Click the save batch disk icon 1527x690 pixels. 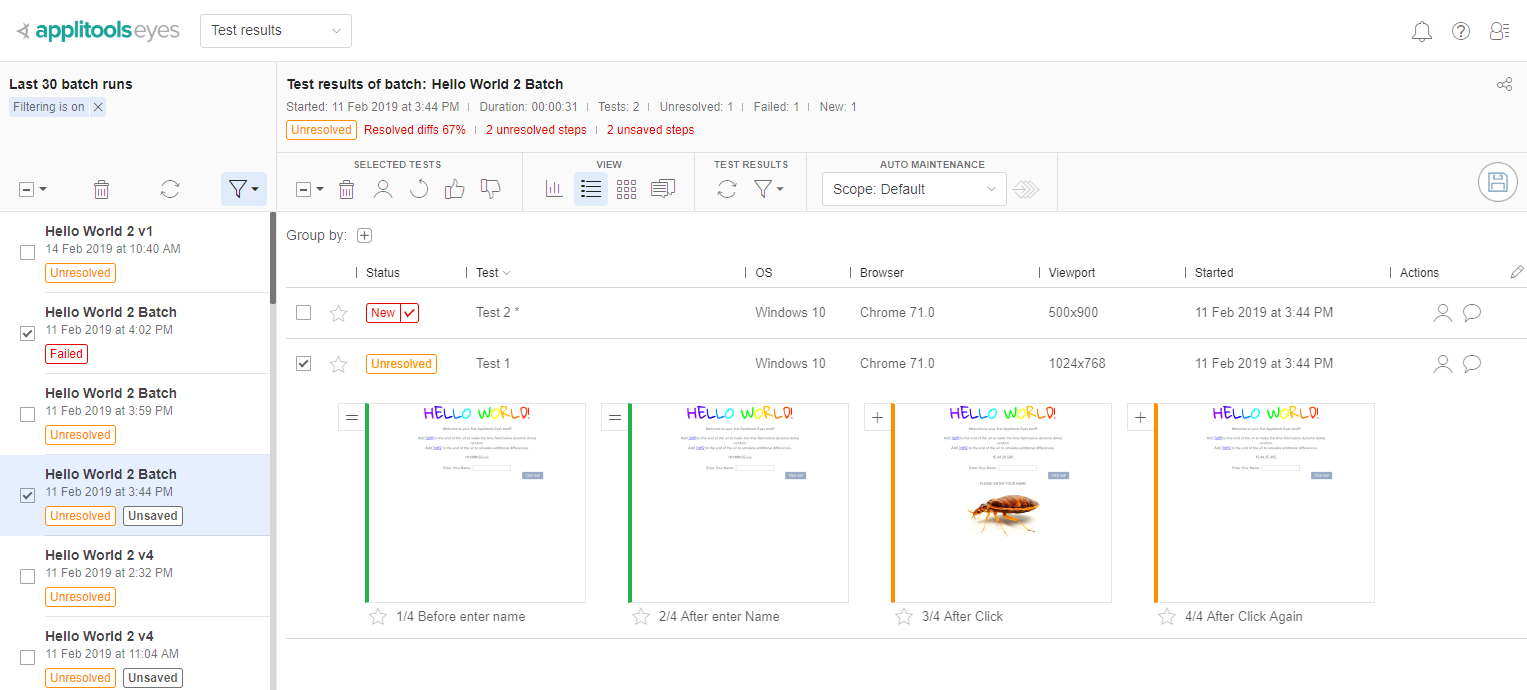pyautogui.click(x=1497, y=182)
